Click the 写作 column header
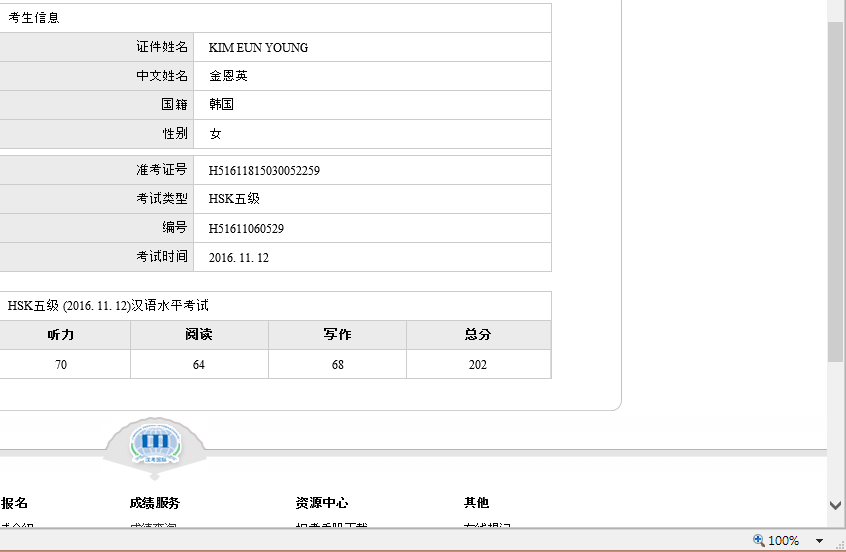846x552 pixels. 337,335
